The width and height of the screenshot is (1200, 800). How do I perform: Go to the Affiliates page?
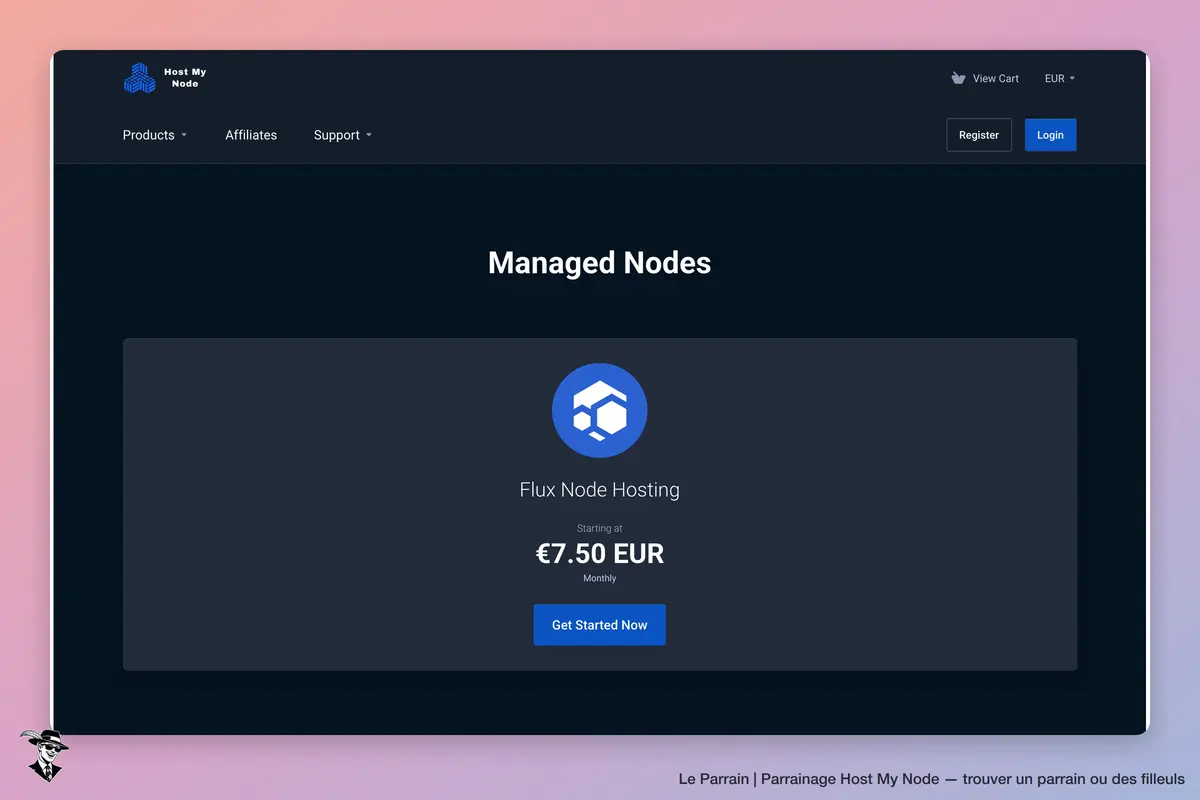click(x=251, y=135)
